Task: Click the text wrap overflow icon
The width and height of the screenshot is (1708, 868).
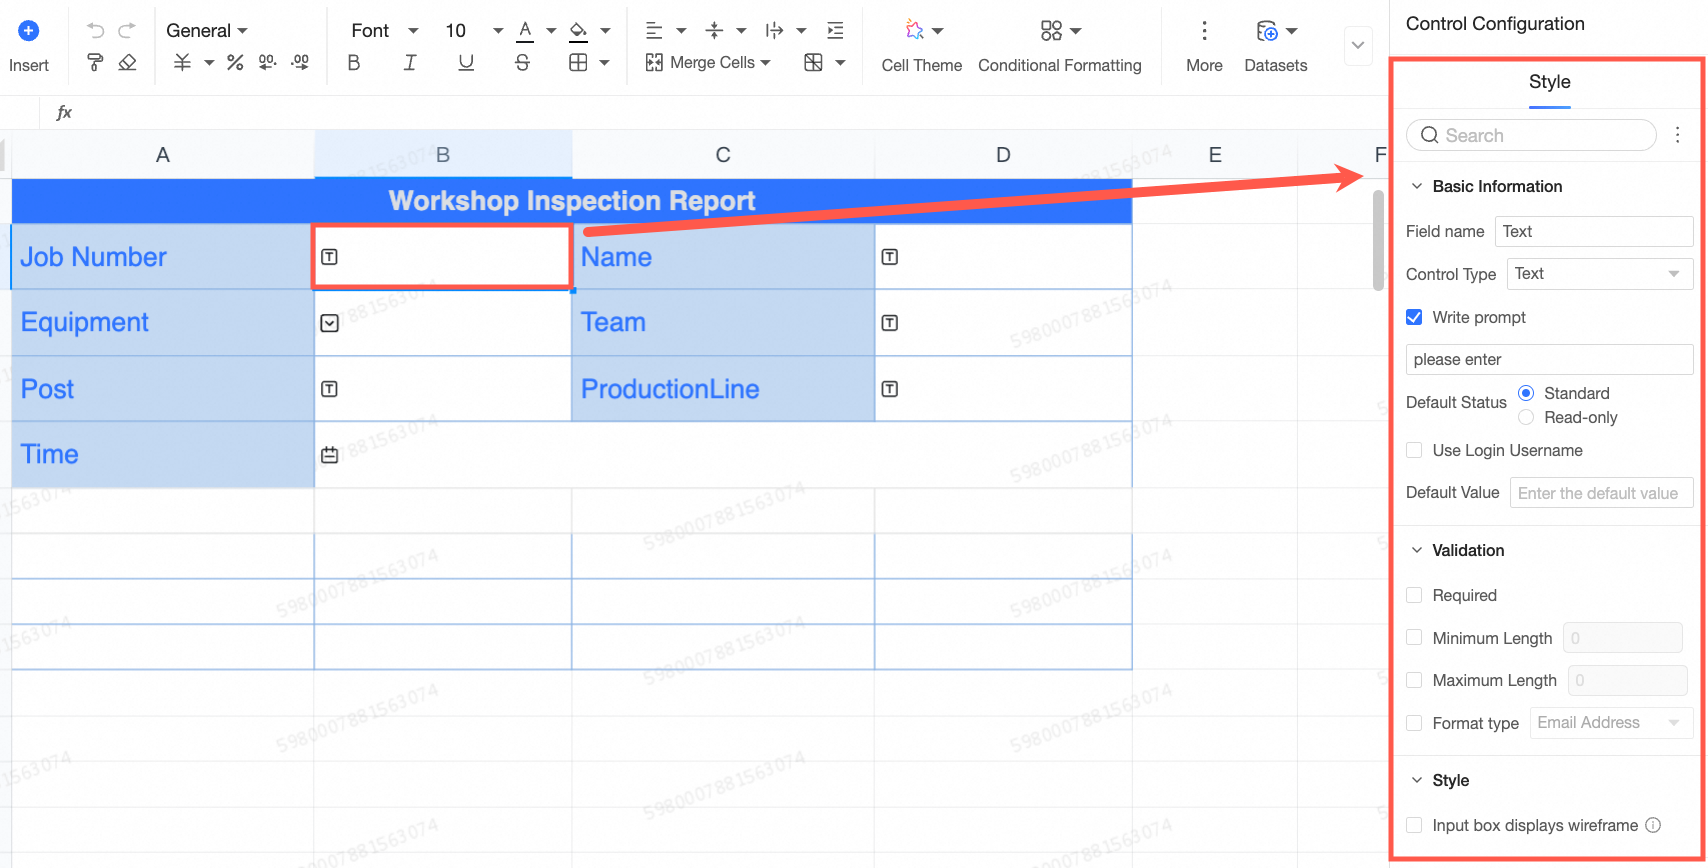Action: [x=774, y=31]
